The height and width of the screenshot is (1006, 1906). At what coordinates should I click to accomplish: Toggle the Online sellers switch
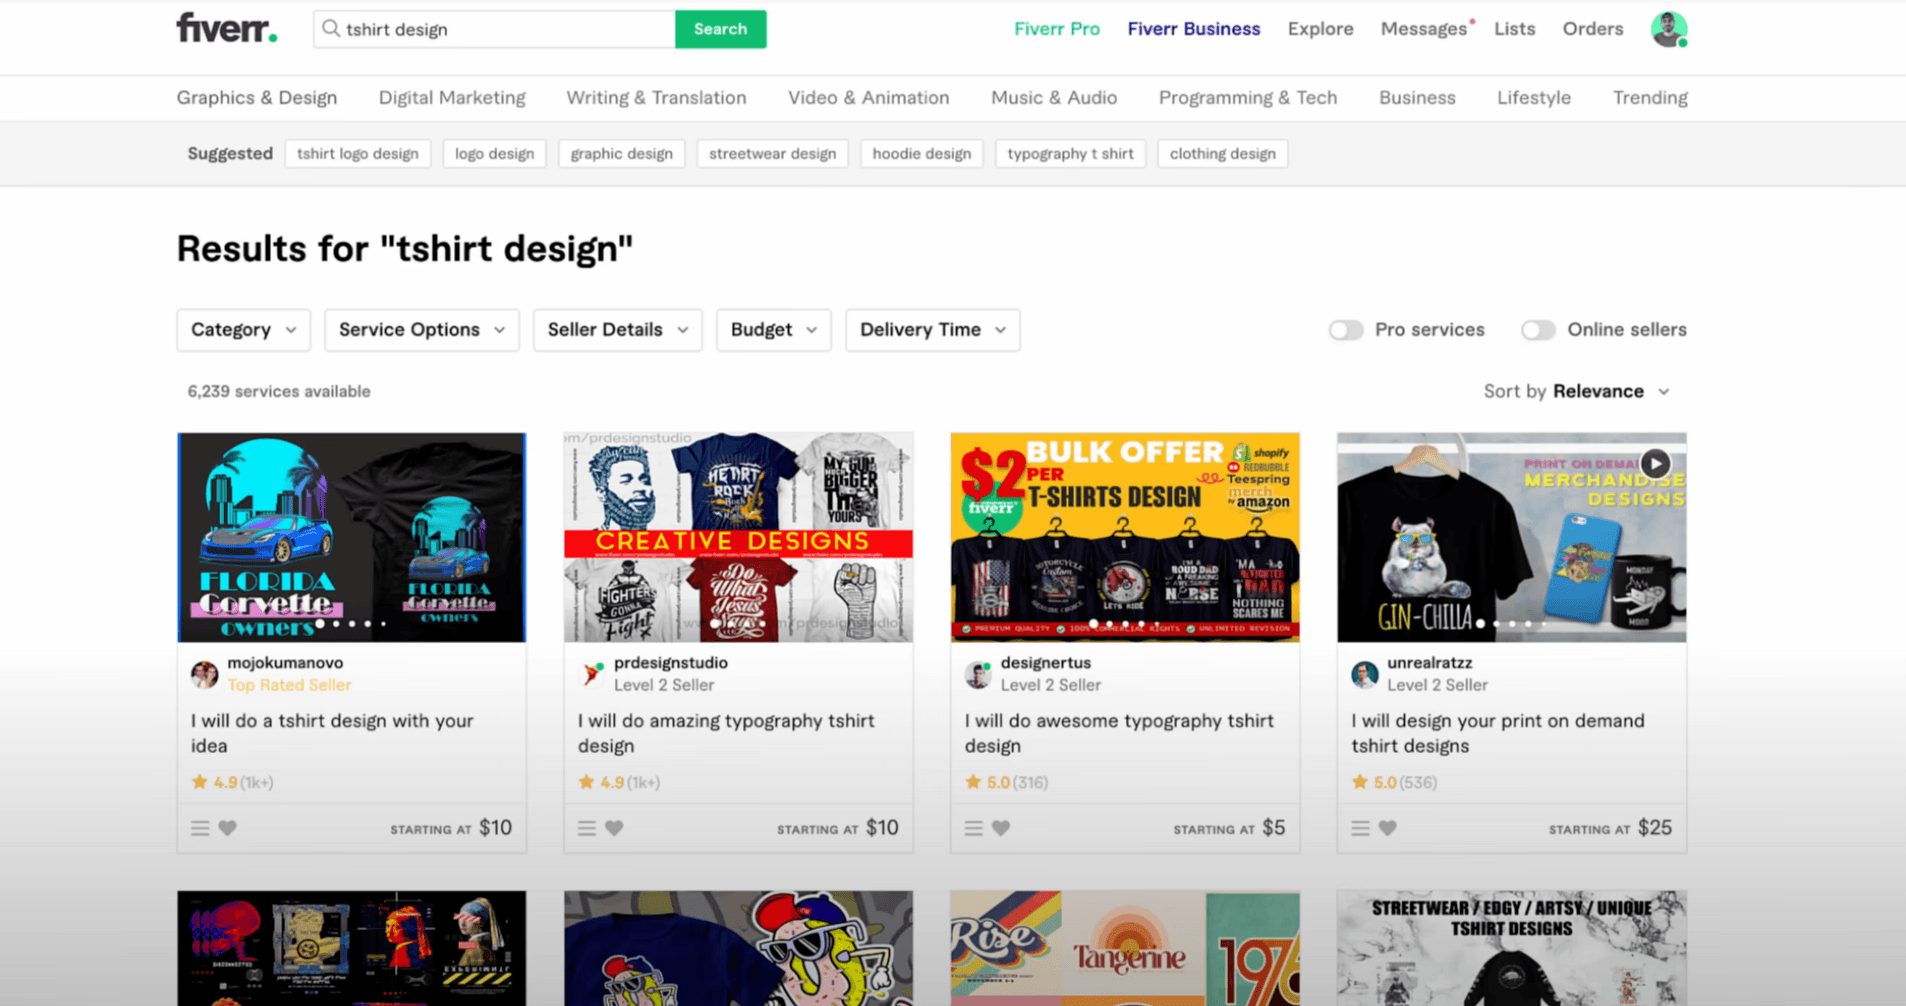(1538, 330)
